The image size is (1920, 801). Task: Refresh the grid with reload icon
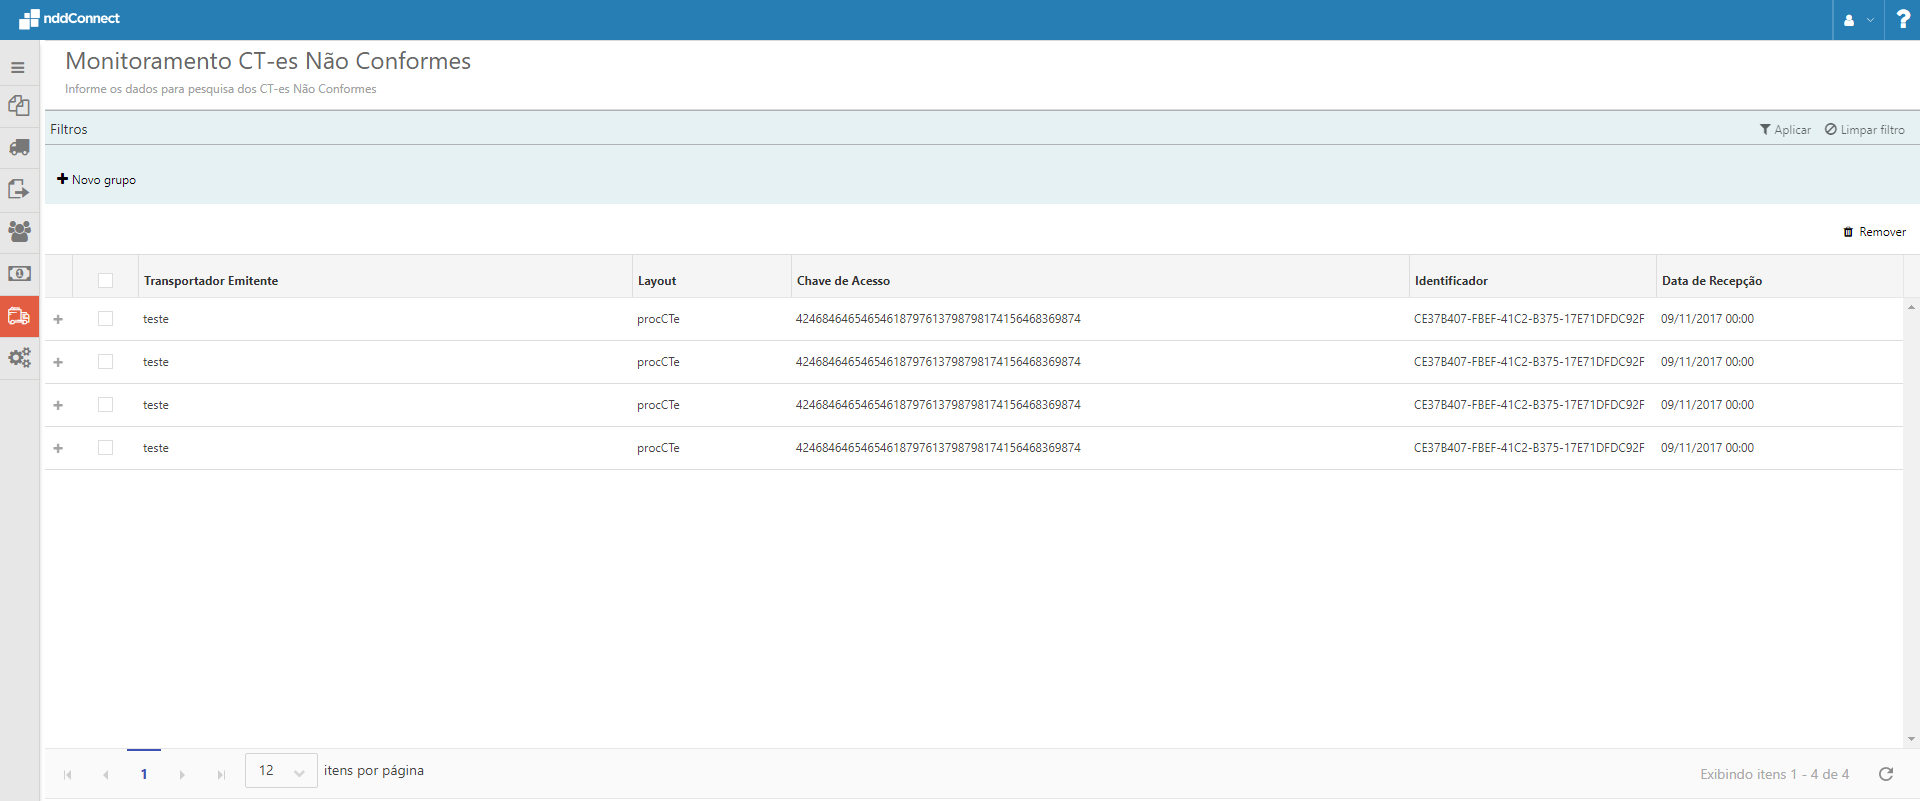[x=1886, y=774]
